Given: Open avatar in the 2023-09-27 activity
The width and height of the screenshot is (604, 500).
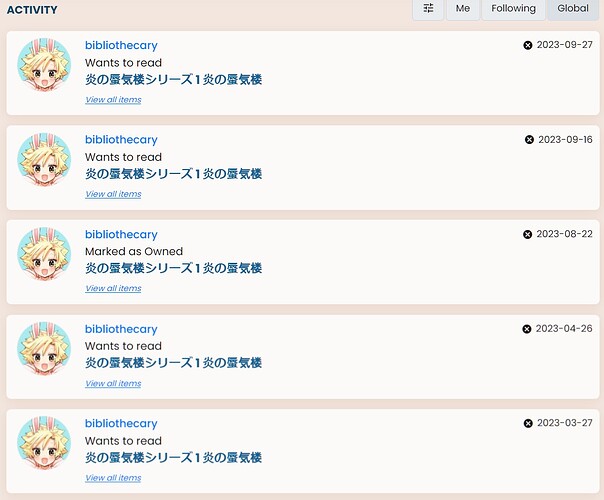Looking at the screenshot, I should tap(44, 64).
